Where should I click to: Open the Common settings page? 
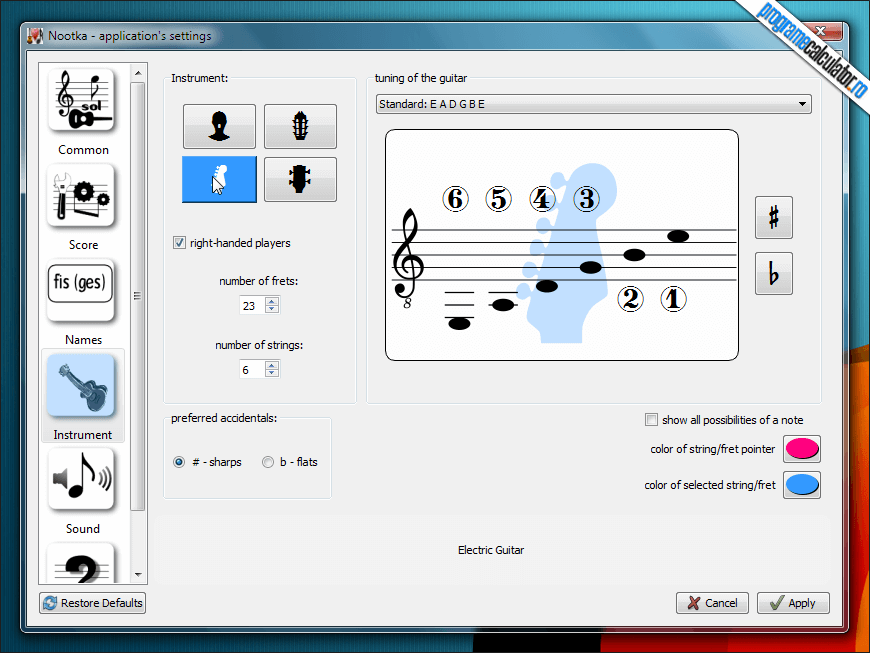83,111
